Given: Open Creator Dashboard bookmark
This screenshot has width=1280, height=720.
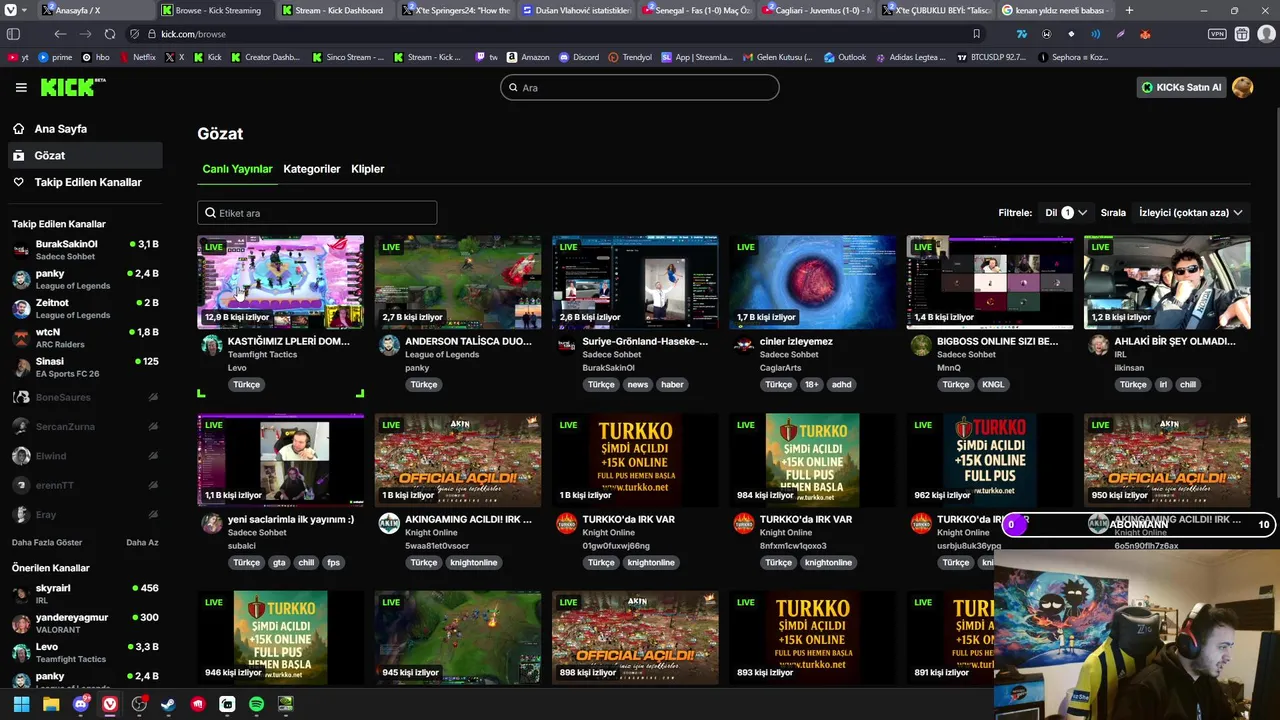Looking at the screenshot, I should coord(266,58).
